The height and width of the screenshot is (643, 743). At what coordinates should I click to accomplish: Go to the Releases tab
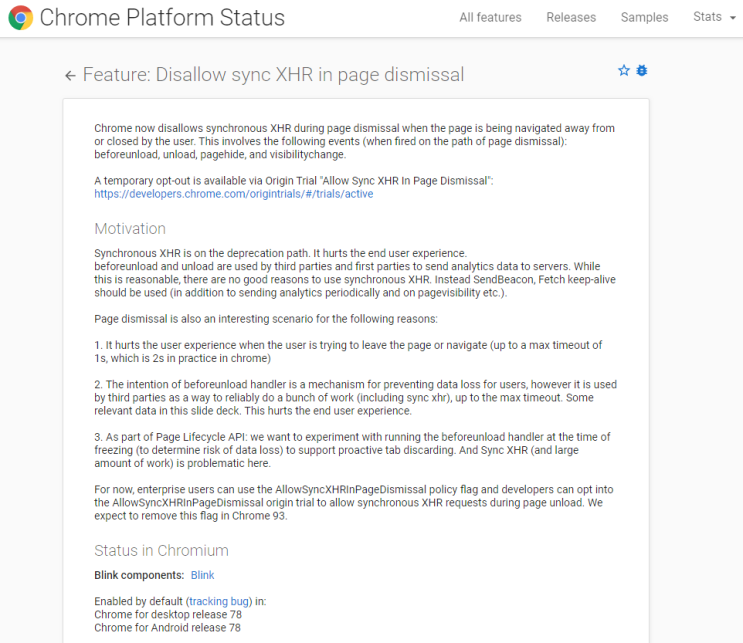click(571, 18)
